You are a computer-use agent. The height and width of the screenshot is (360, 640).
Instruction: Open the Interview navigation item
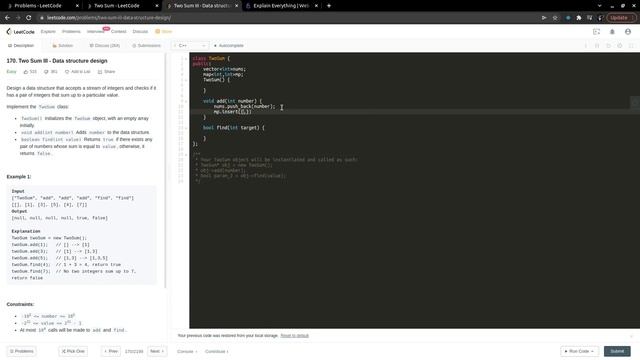(95, 31)
